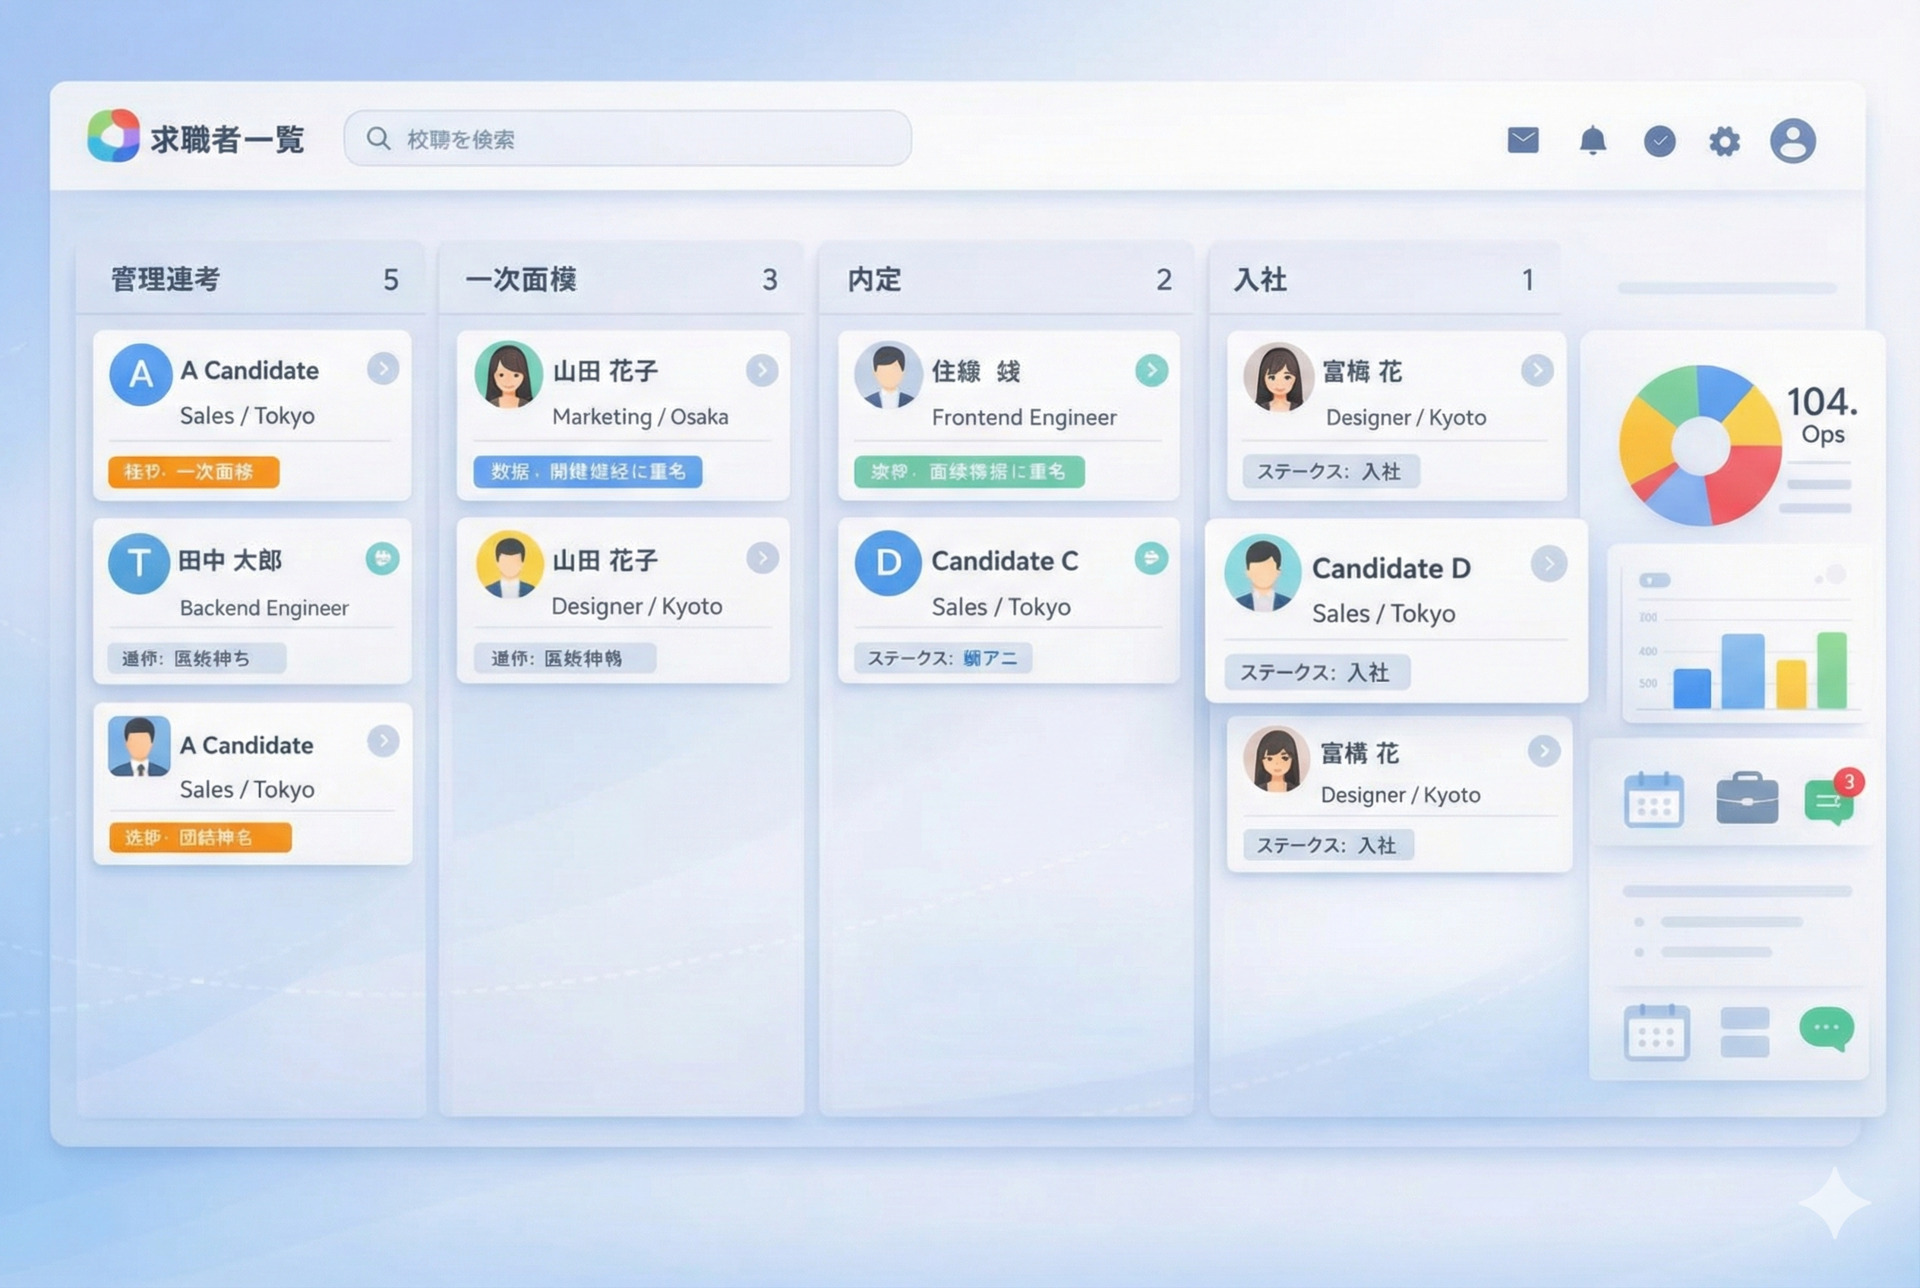Toggle green status circle on 田中 大郎 card

[382, 558]
